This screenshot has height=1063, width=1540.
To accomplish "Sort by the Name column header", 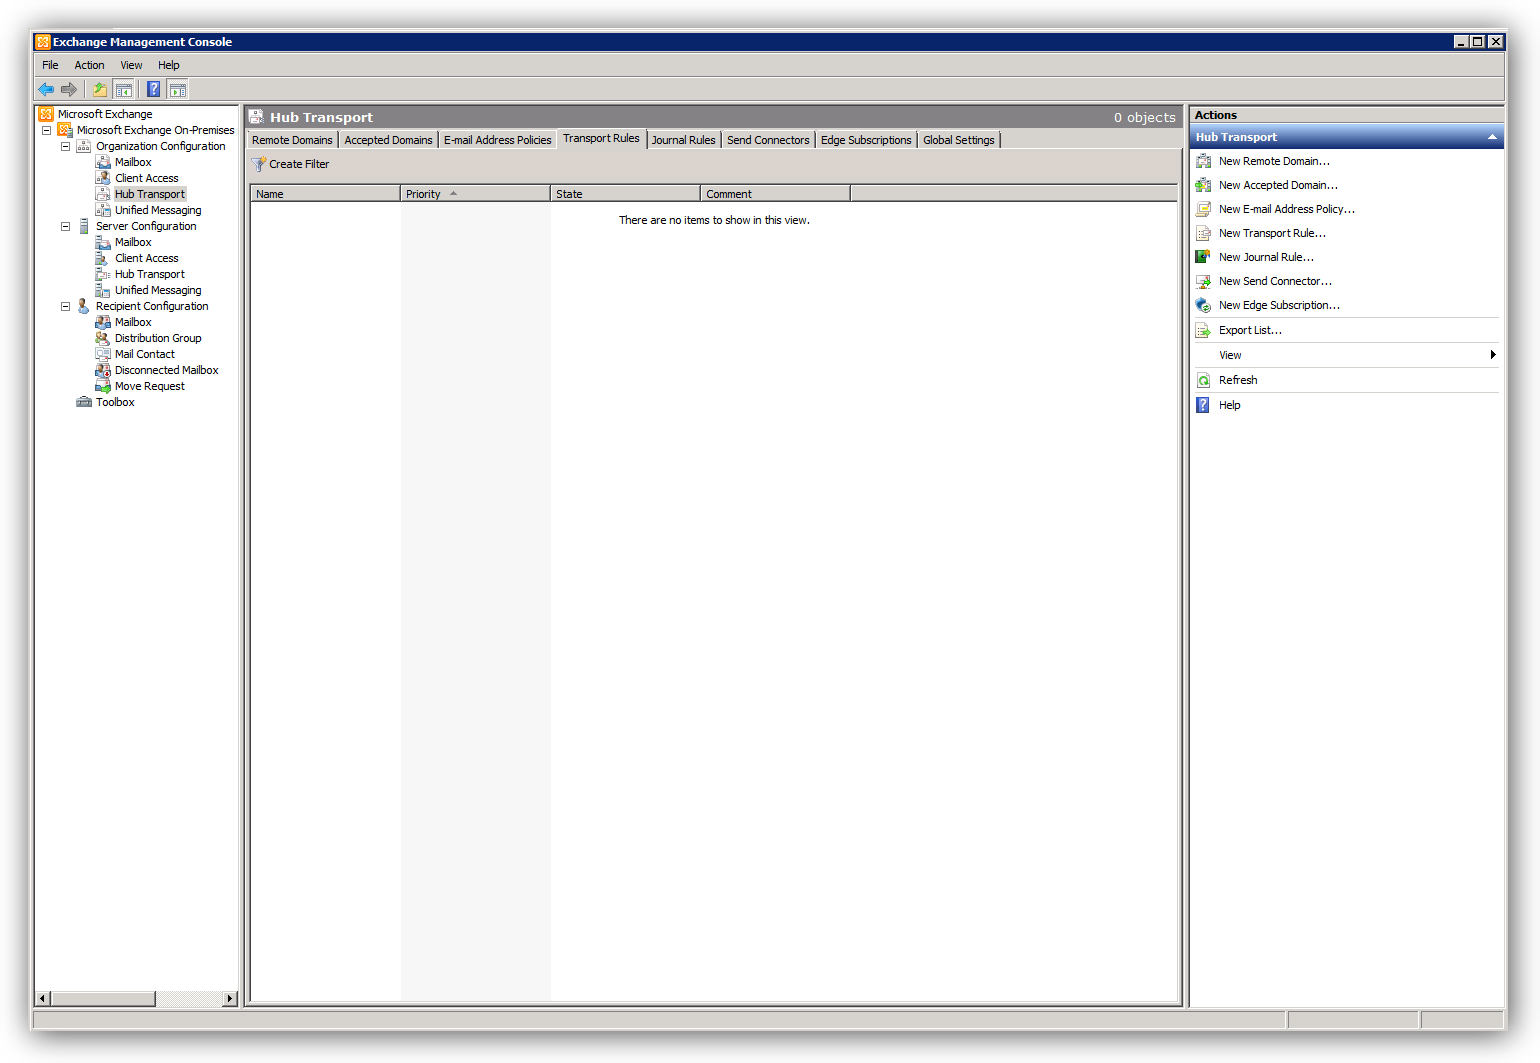I will [x=325, y=194].
